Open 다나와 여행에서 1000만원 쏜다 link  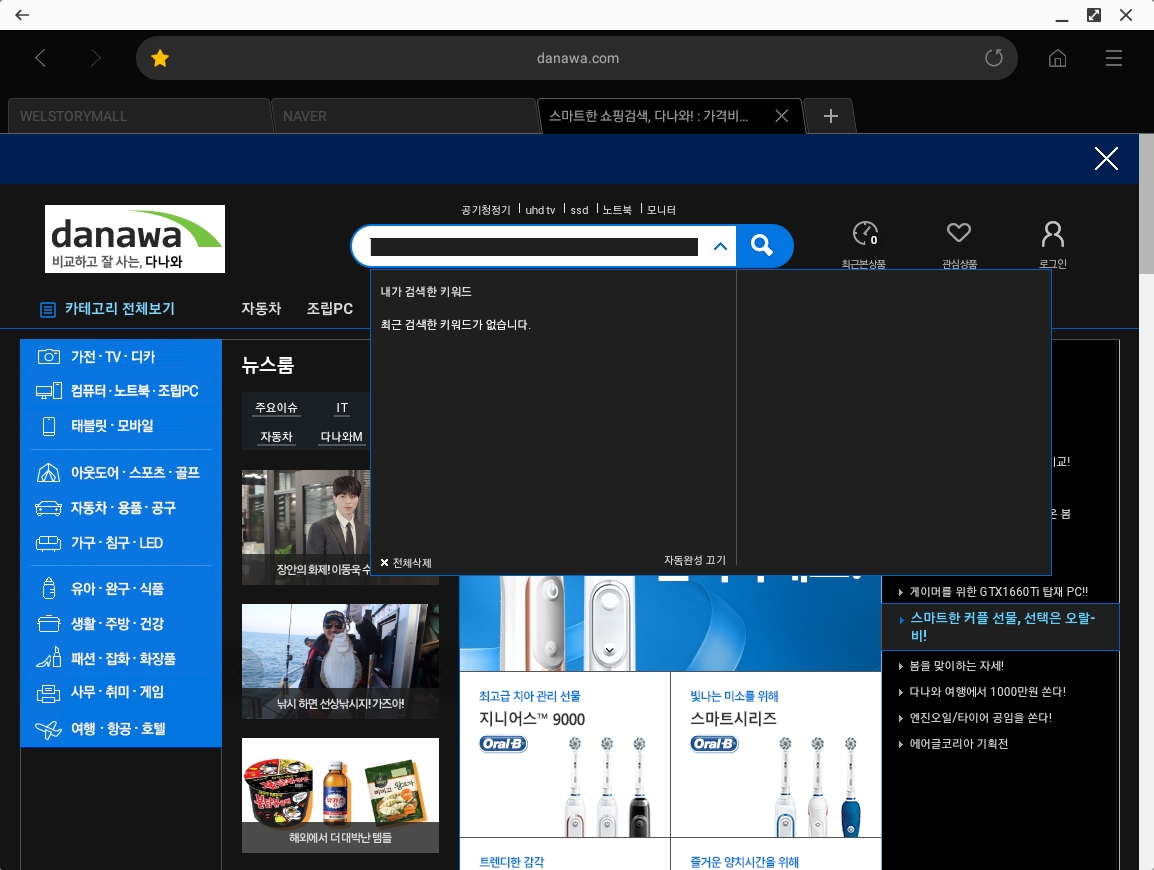pyautogui.click(x=987, y=692)
